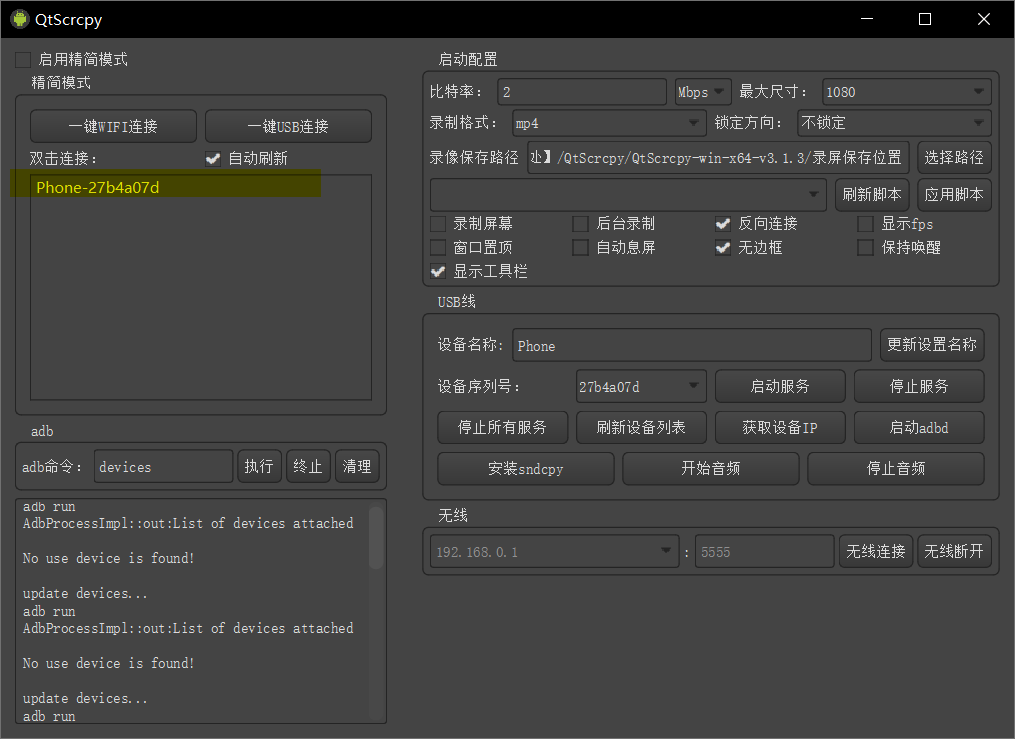
Task: Click the 录像保存路径 text field
Action: pyautogui.click(x=719, y=157)
